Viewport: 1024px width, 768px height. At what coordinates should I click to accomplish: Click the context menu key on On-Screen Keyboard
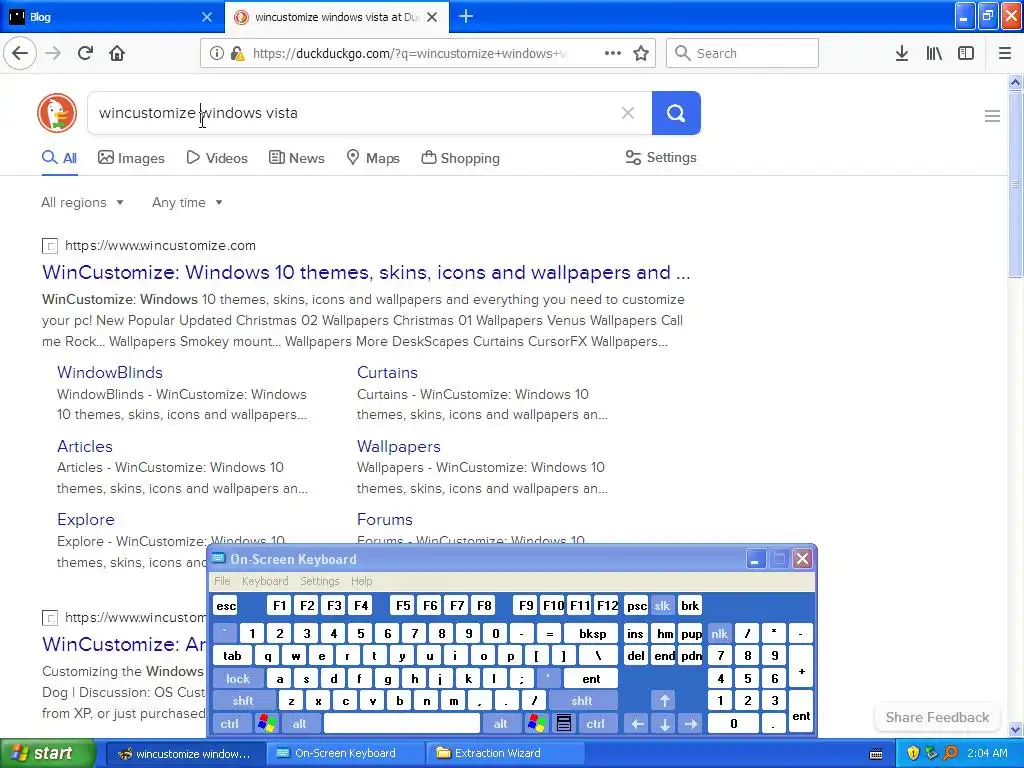pyautogui.click(x=564, y=723)
